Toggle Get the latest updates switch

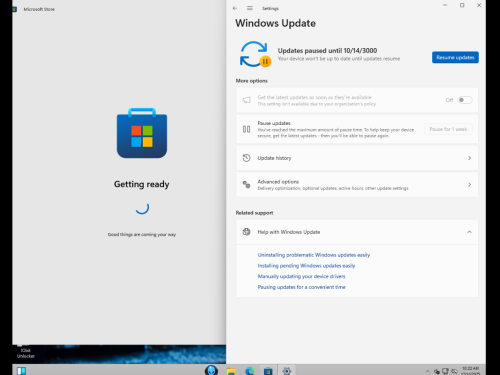(465, 100)
